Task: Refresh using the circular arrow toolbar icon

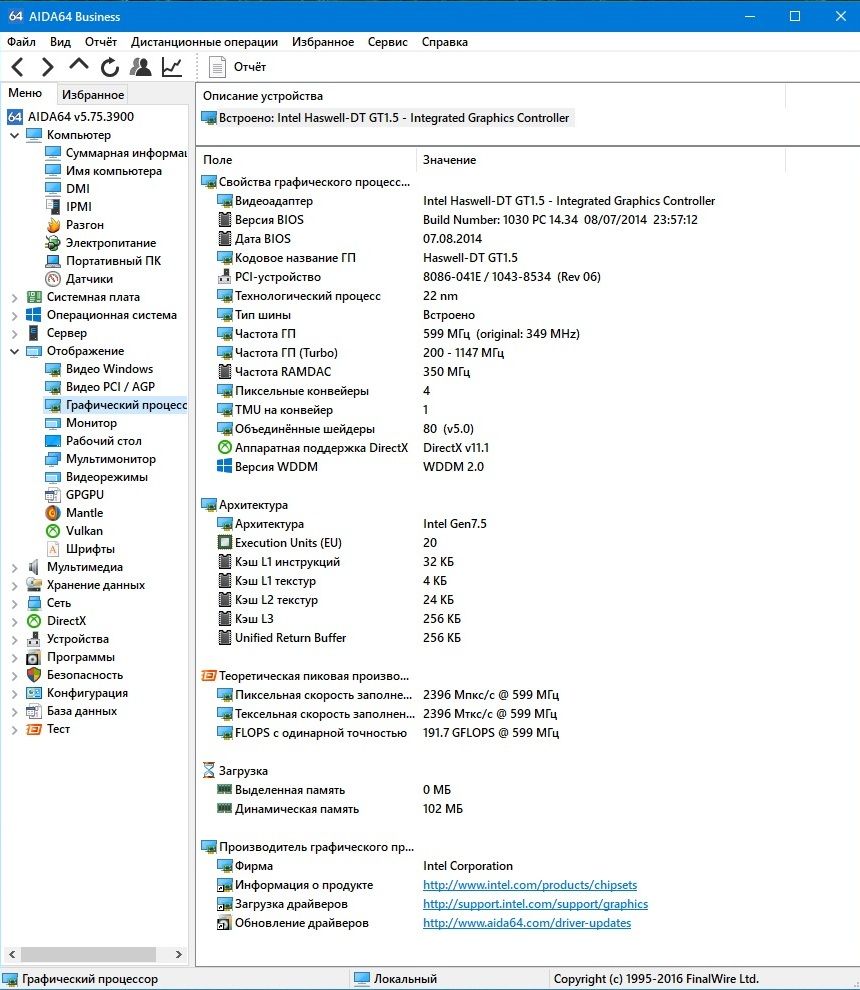Action: (x=110, y=67)
